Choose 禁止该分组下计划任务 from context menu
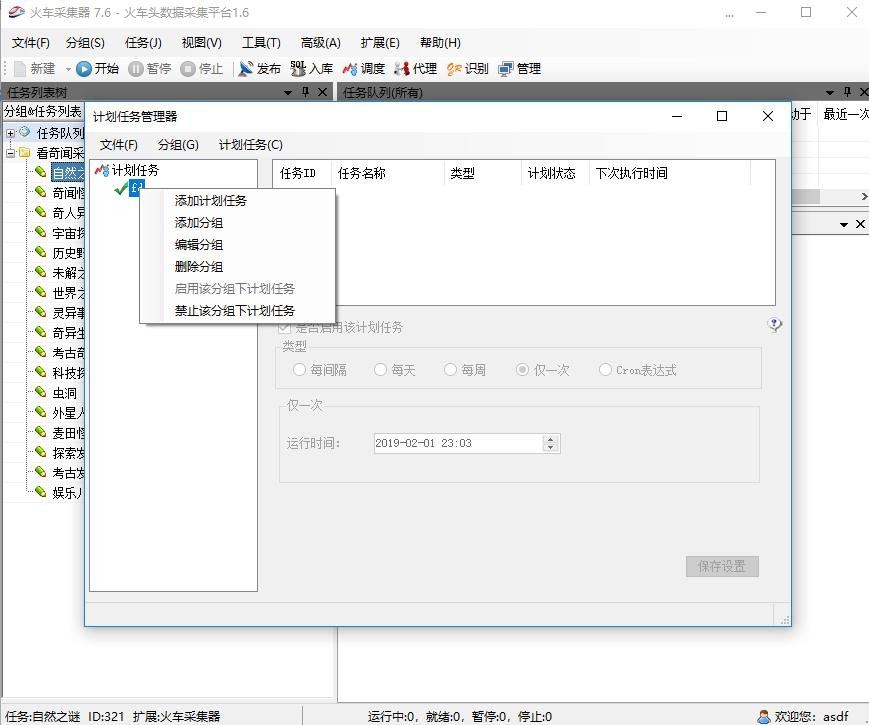Screen dimensions: 869x725 [235, 311]
